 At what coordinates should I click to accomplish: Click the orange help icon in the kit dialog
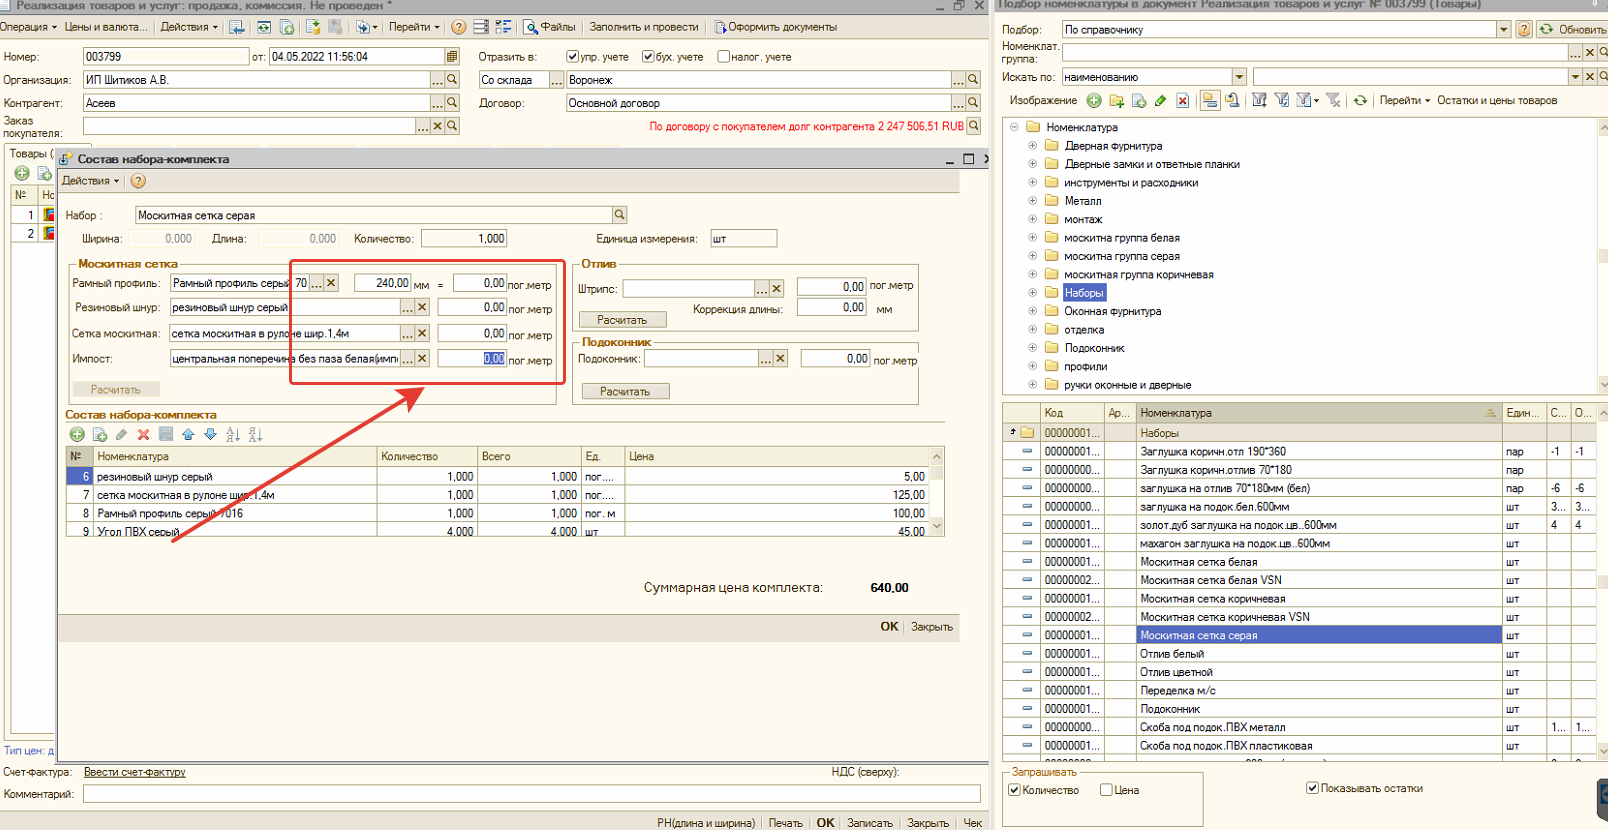pyautogui.click(x=138, y=181)
